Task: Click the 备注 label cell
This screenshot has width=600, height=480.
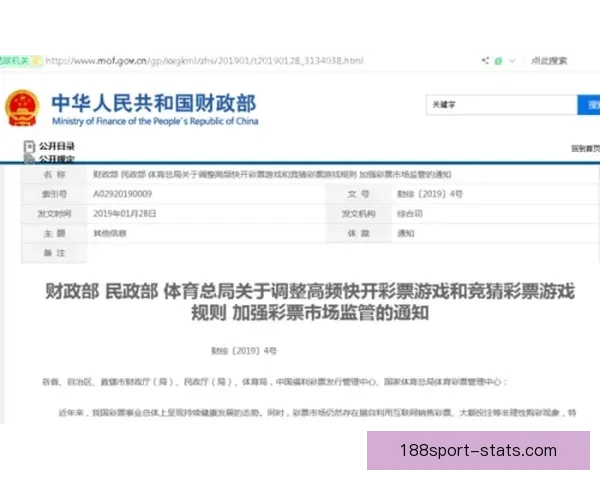Action: [x=54, y=253]
